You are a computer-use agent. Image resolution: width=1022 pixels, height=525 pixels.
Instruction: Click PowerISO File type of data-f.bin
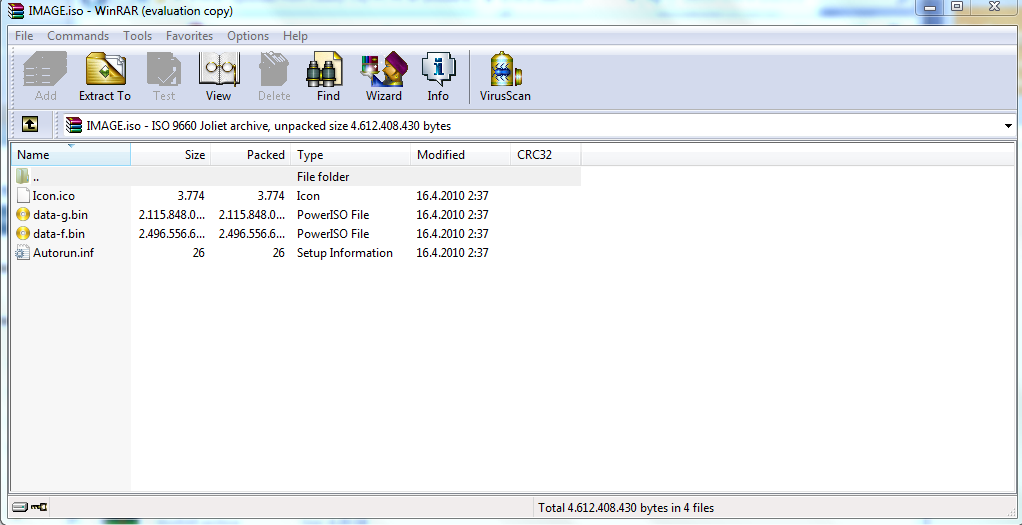point(333,233)
